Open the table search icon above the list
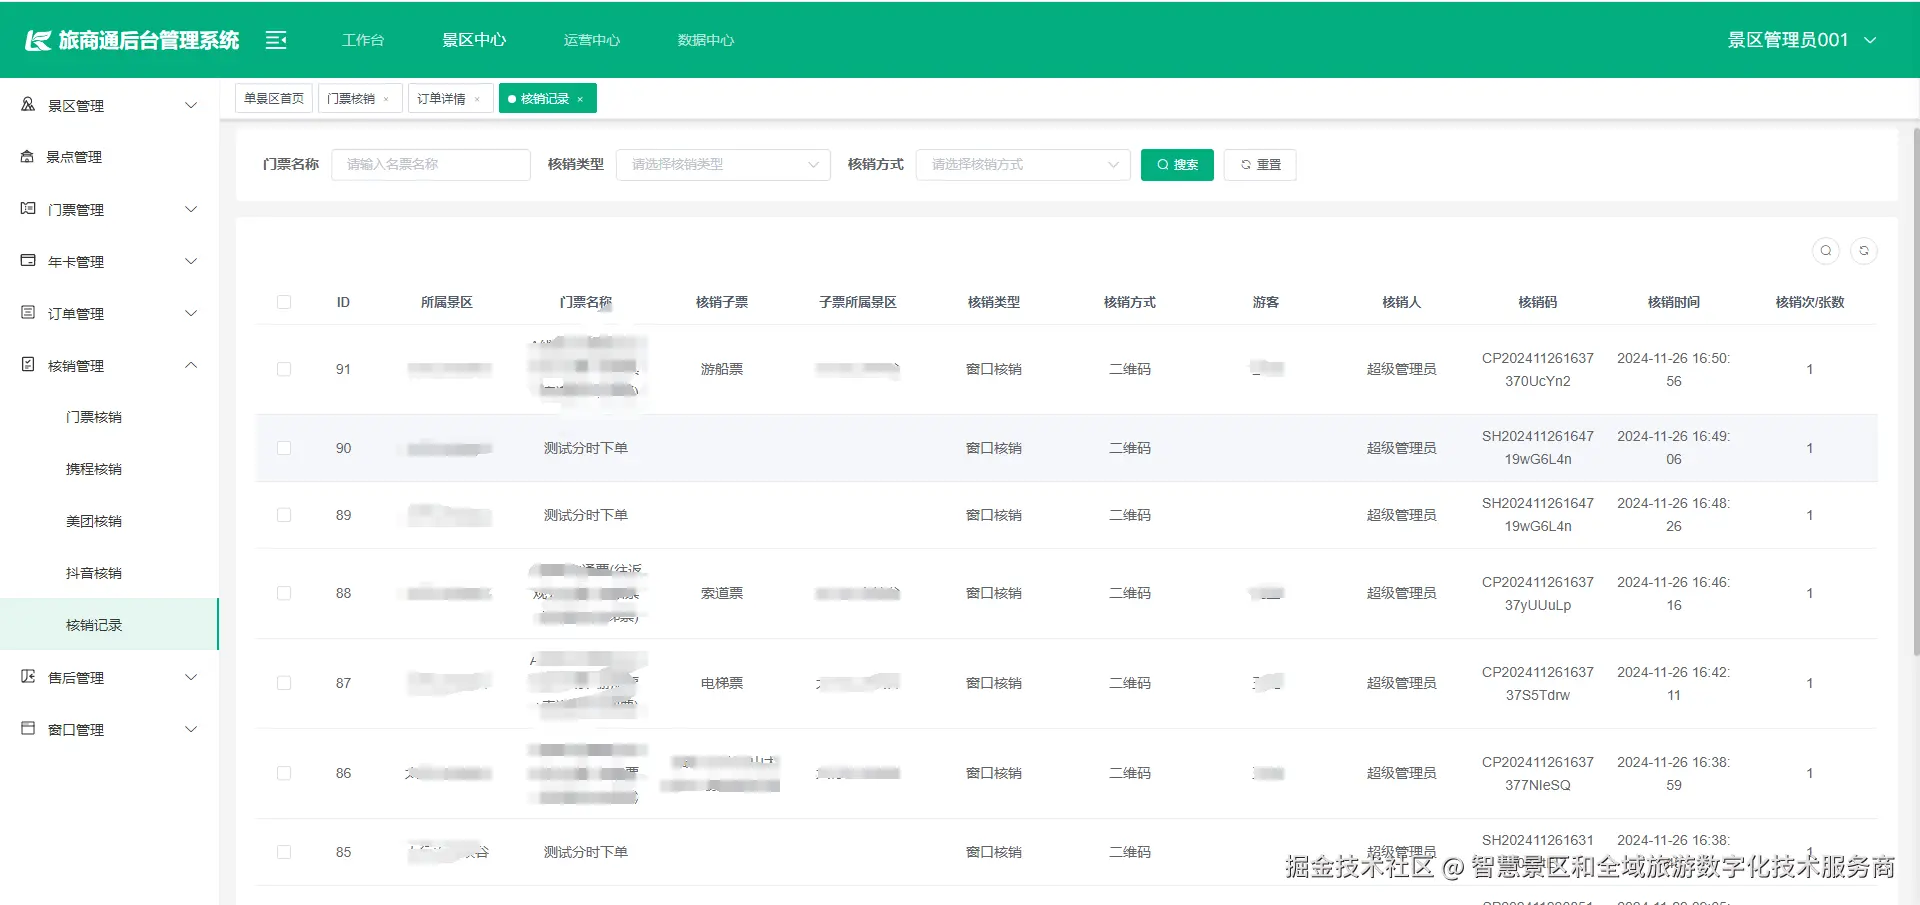The image size is (1920, 905). coord(1825,251)
